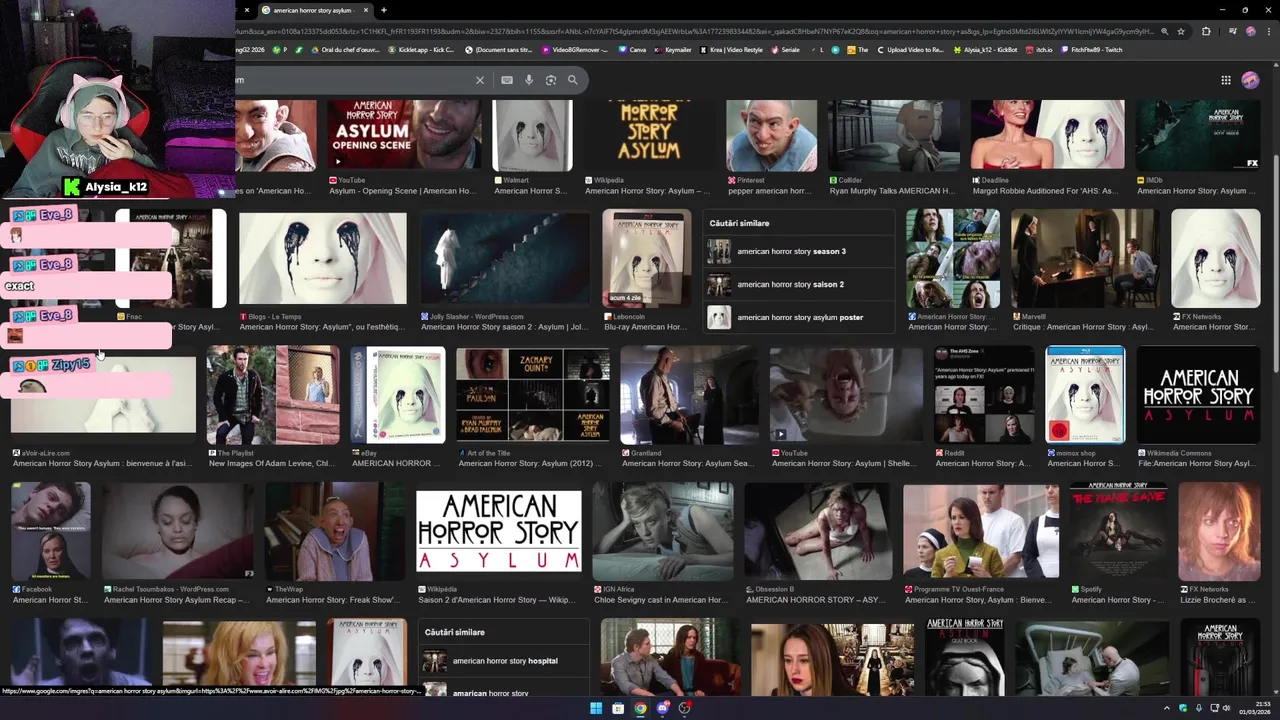The width and height of the screenshot is (1280, 720).
Task: Open the Microsoft Store from the taskbar
Action: pyautogui.click(x=618, y=708)
